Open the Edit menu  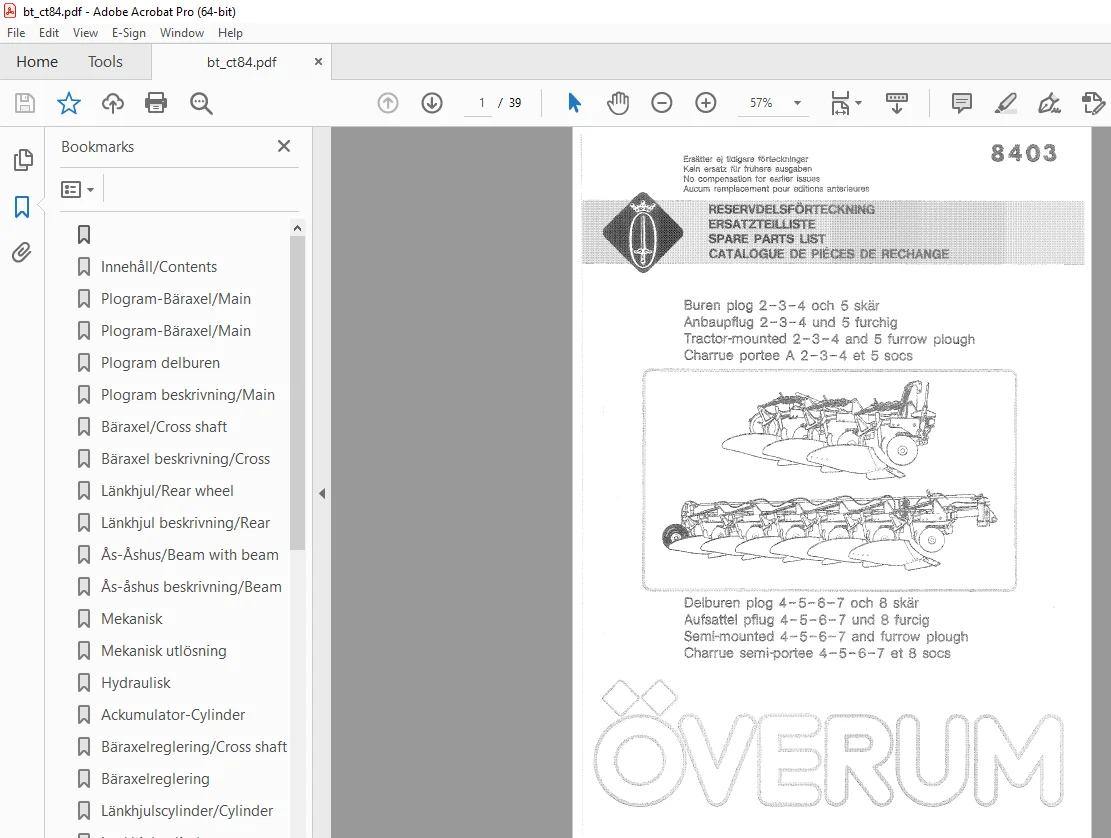(49, 33)
